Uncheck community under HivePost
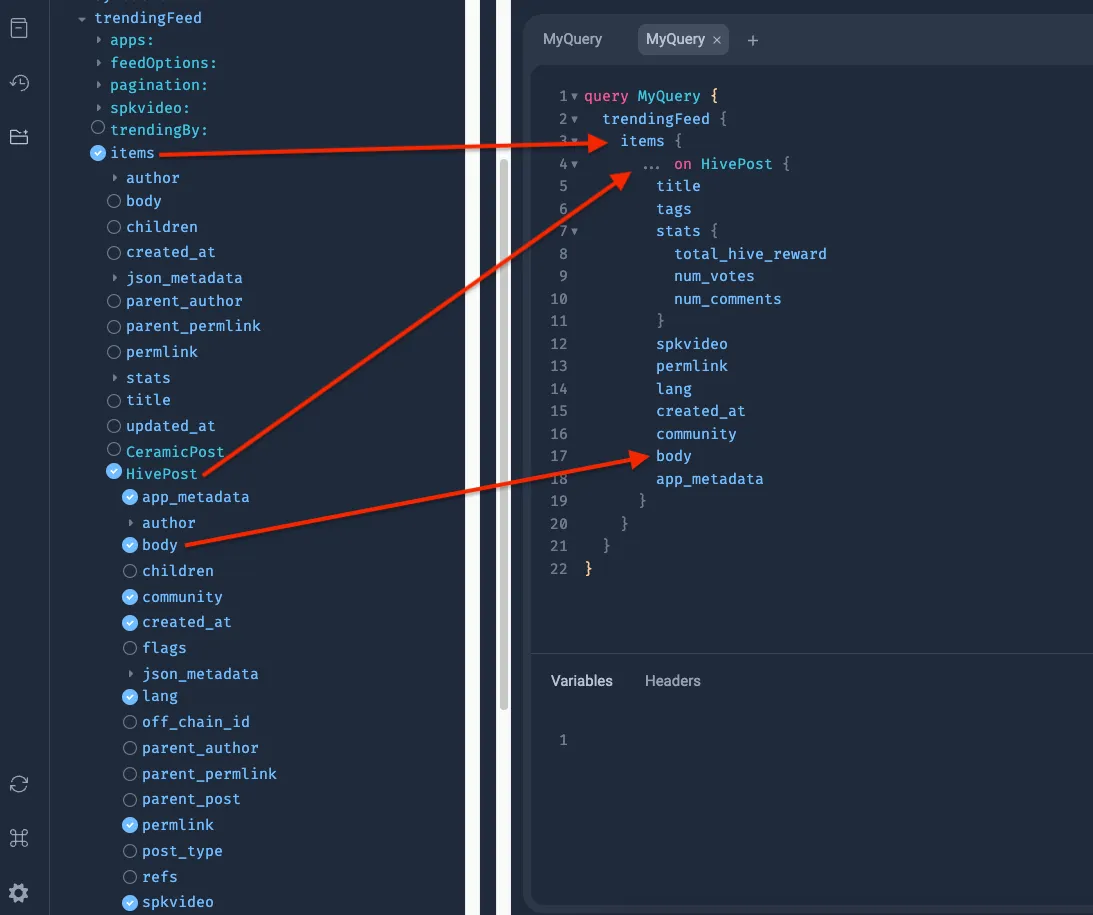 tap(130, 597)
